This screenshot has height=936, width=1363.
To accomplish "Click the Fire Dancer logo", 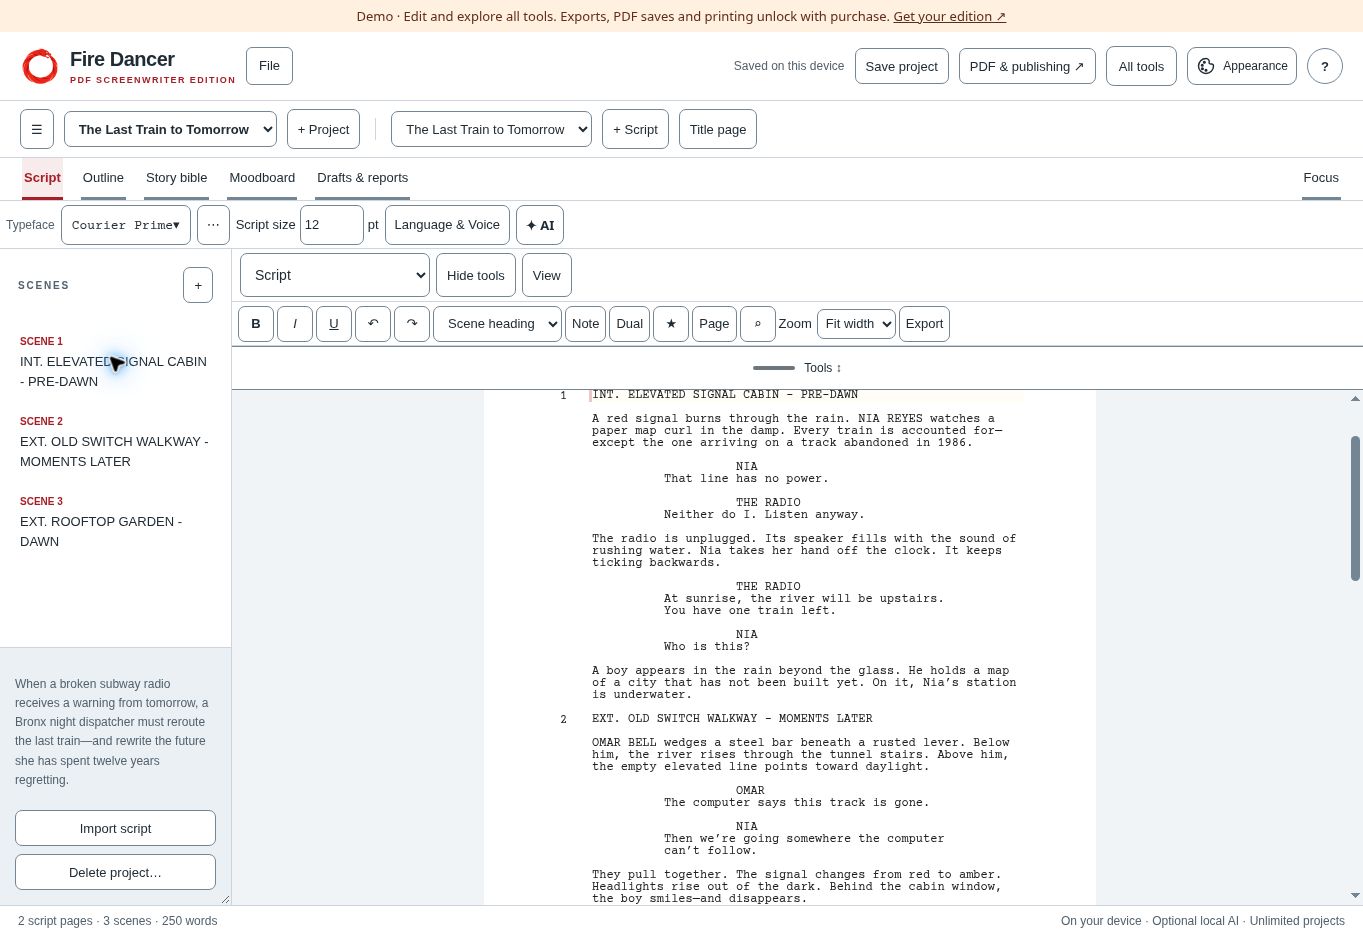I will pyautogui.click(x=40, y=66).
